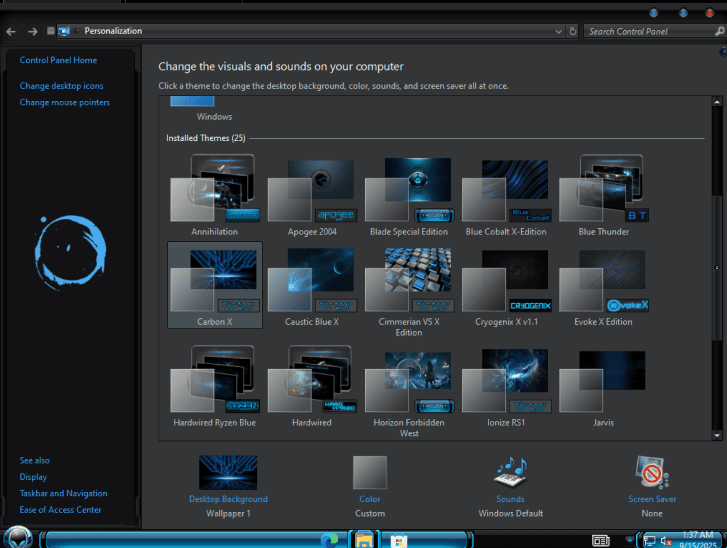The image size is (727, 548).
Task: Open Taskbar and Navigation link
Action: (x=63, y=493)
